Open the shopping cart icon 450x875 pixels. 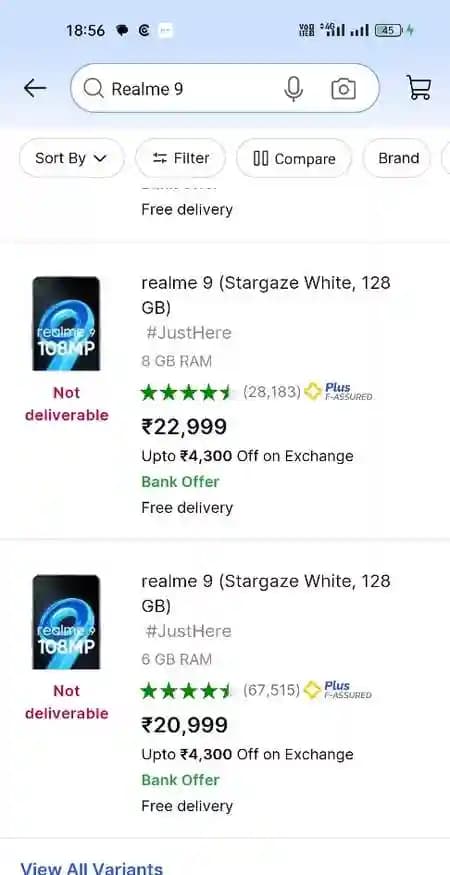pyautogui.click(x=419, y=88)
